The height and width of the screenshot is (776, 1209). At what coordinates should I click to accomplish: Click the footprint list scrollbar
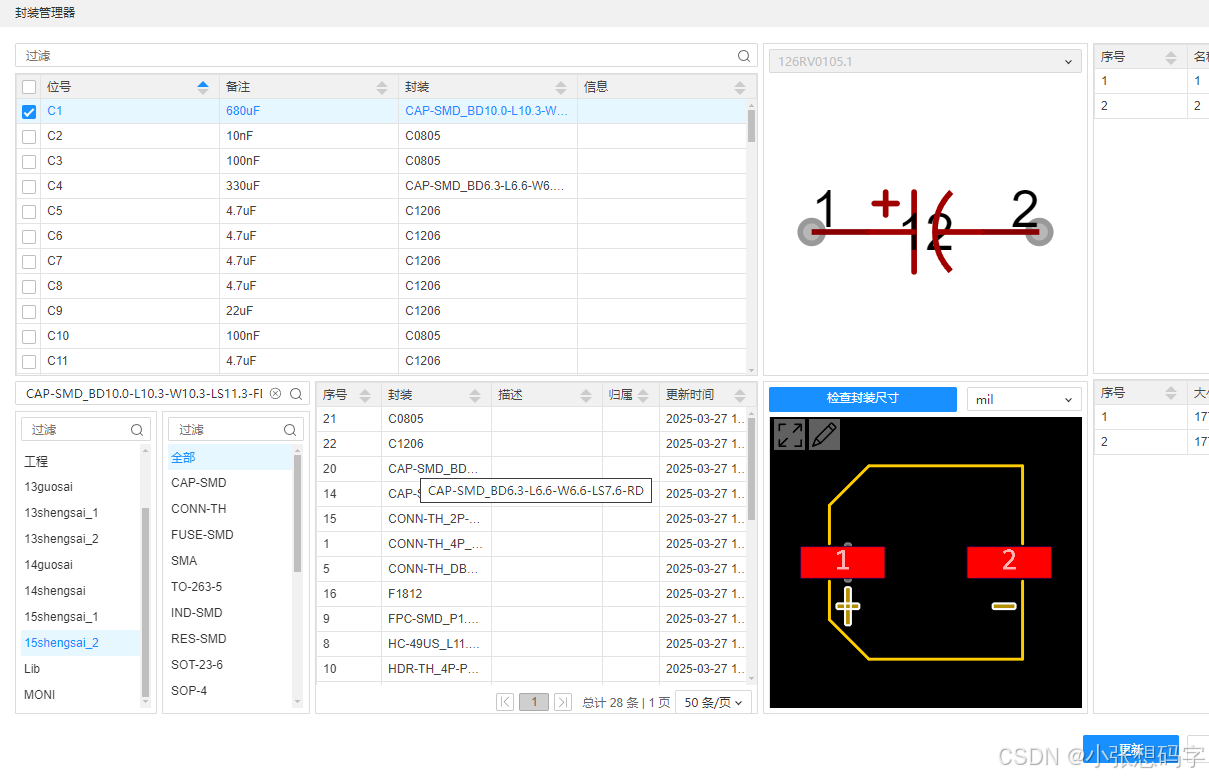(751, 468)
